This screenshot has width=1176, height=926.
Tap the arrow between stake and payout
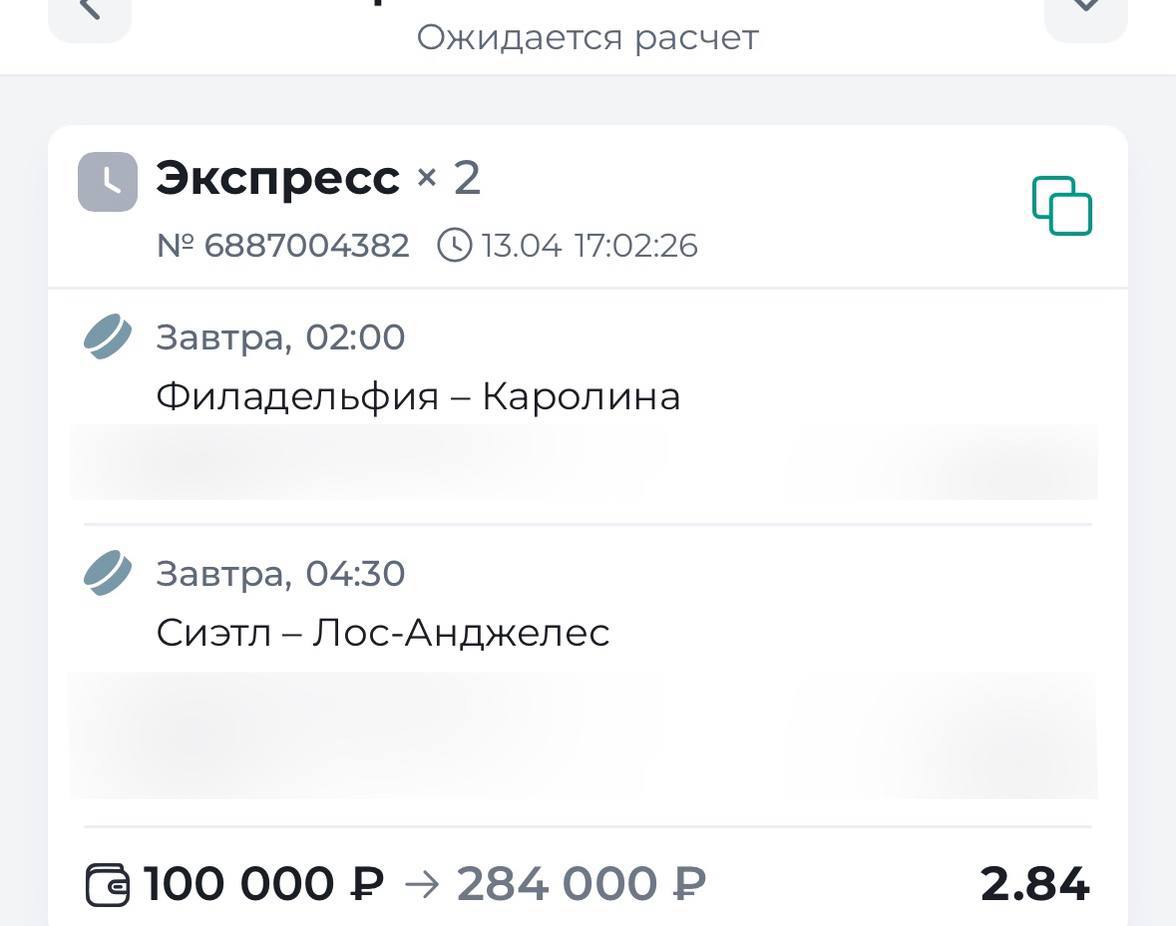(421, 884)
